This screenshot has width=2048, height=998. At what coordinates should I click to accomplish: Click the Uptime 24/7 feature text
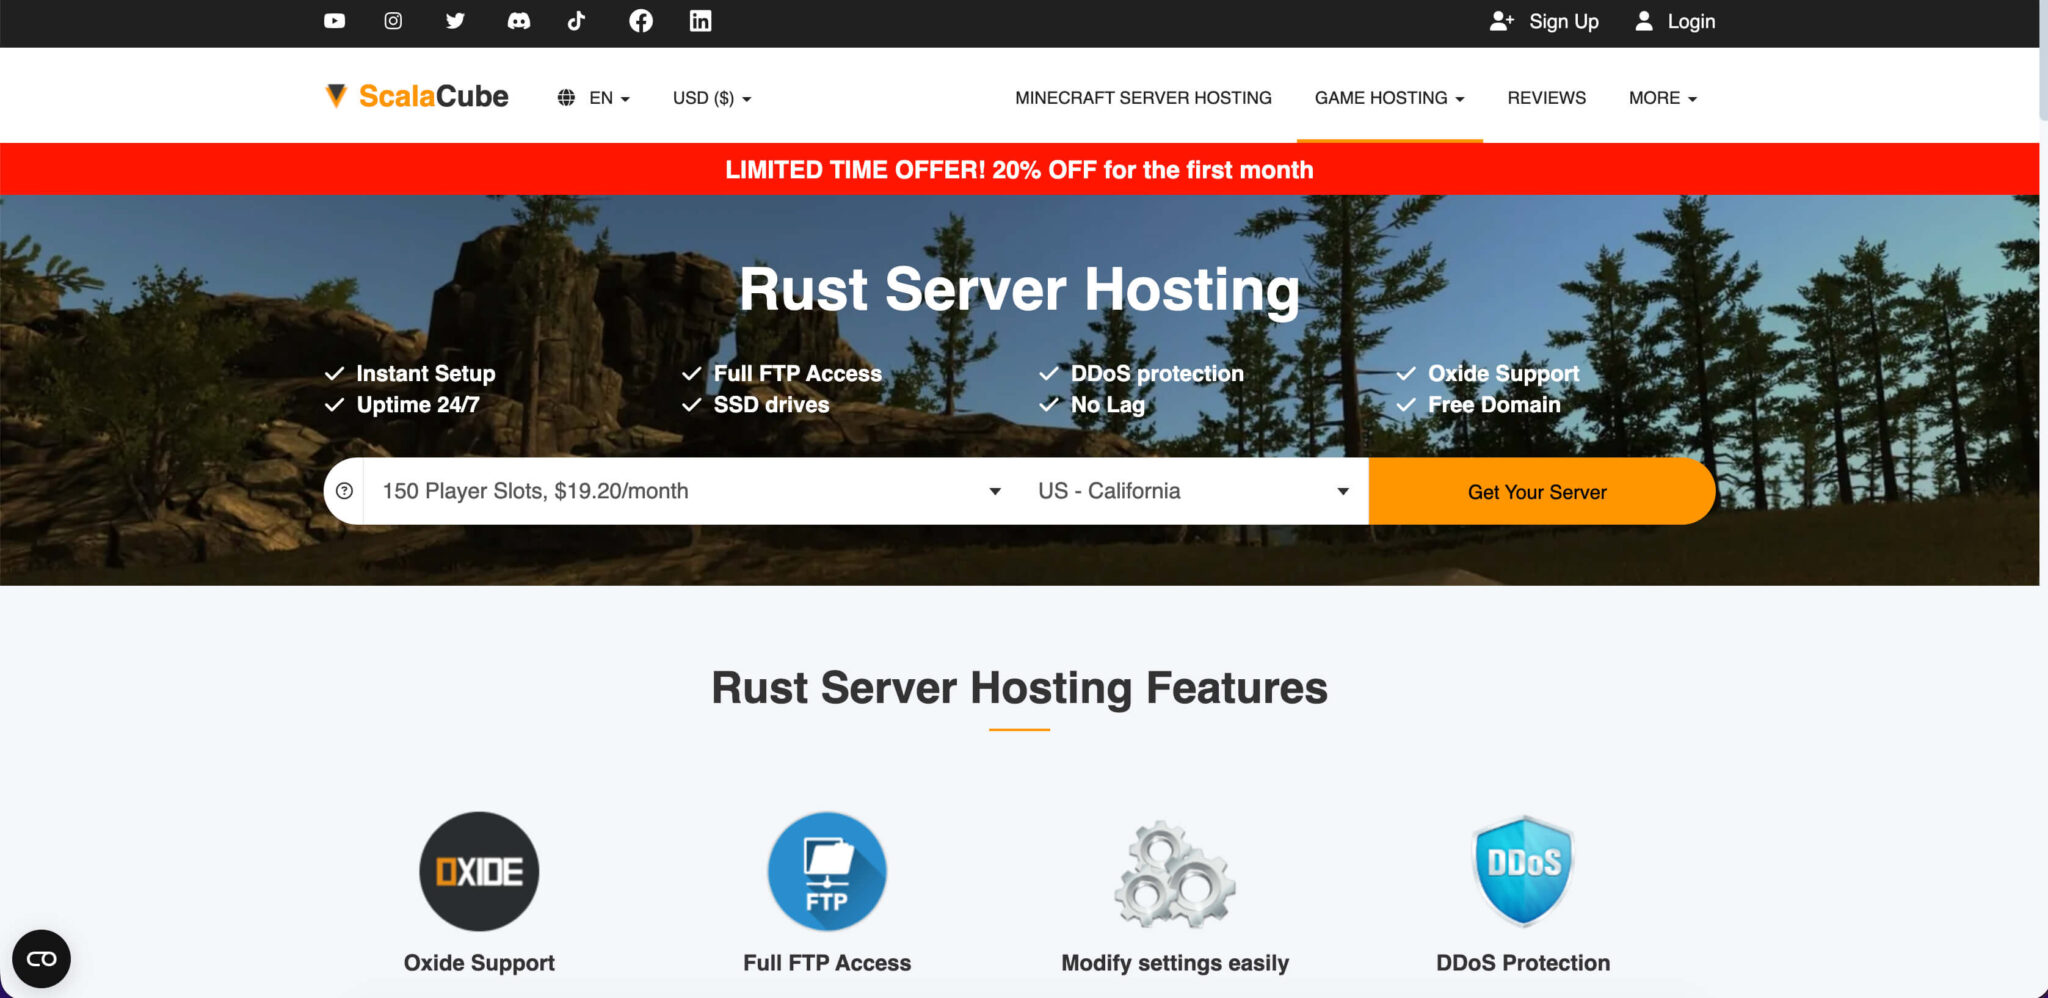[418, 405]
